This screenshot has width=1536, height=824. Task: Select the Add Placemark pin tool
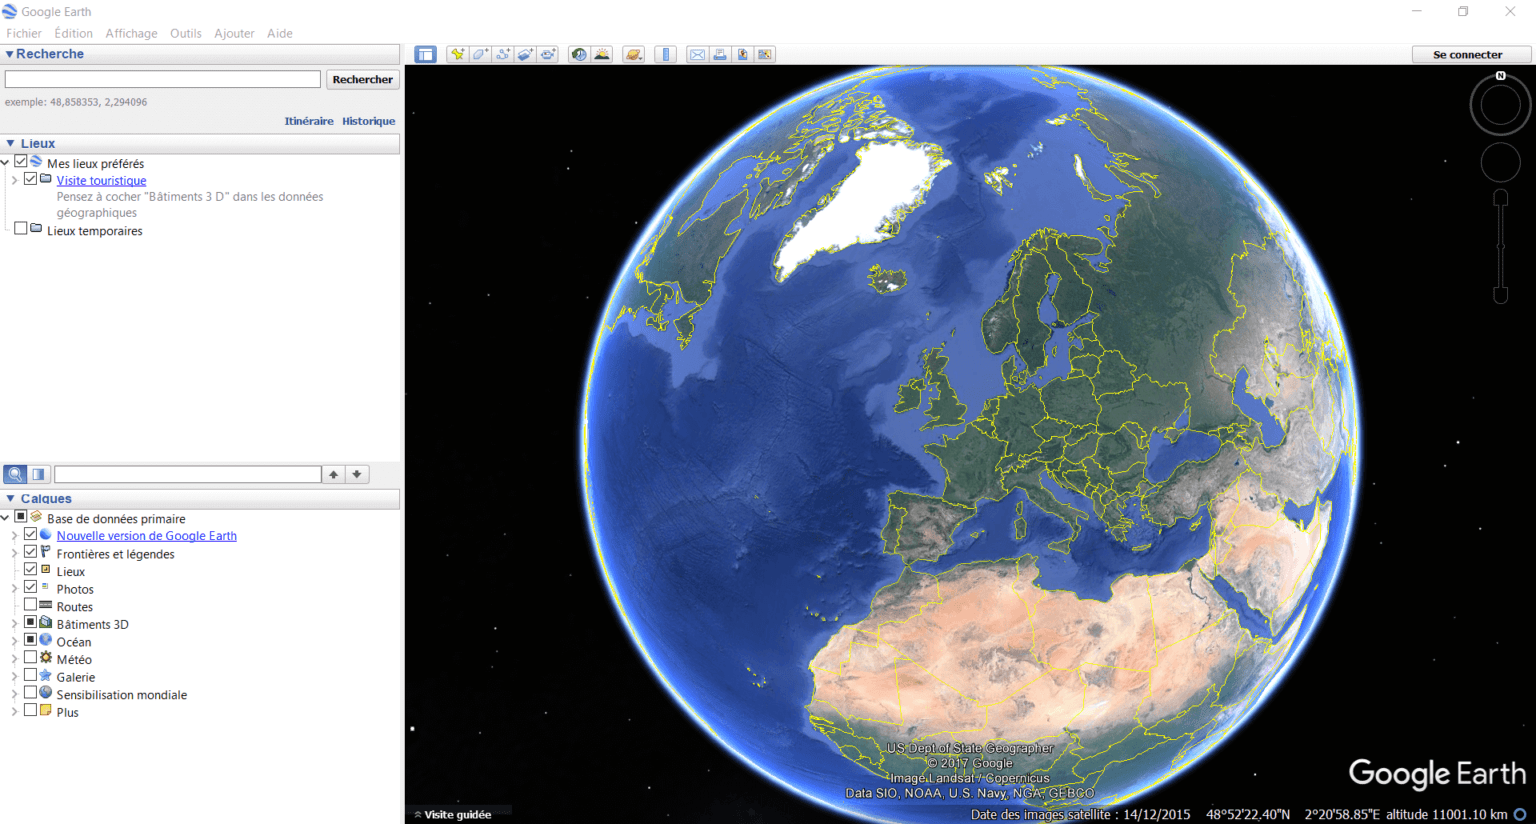click(x=457, y=54)
